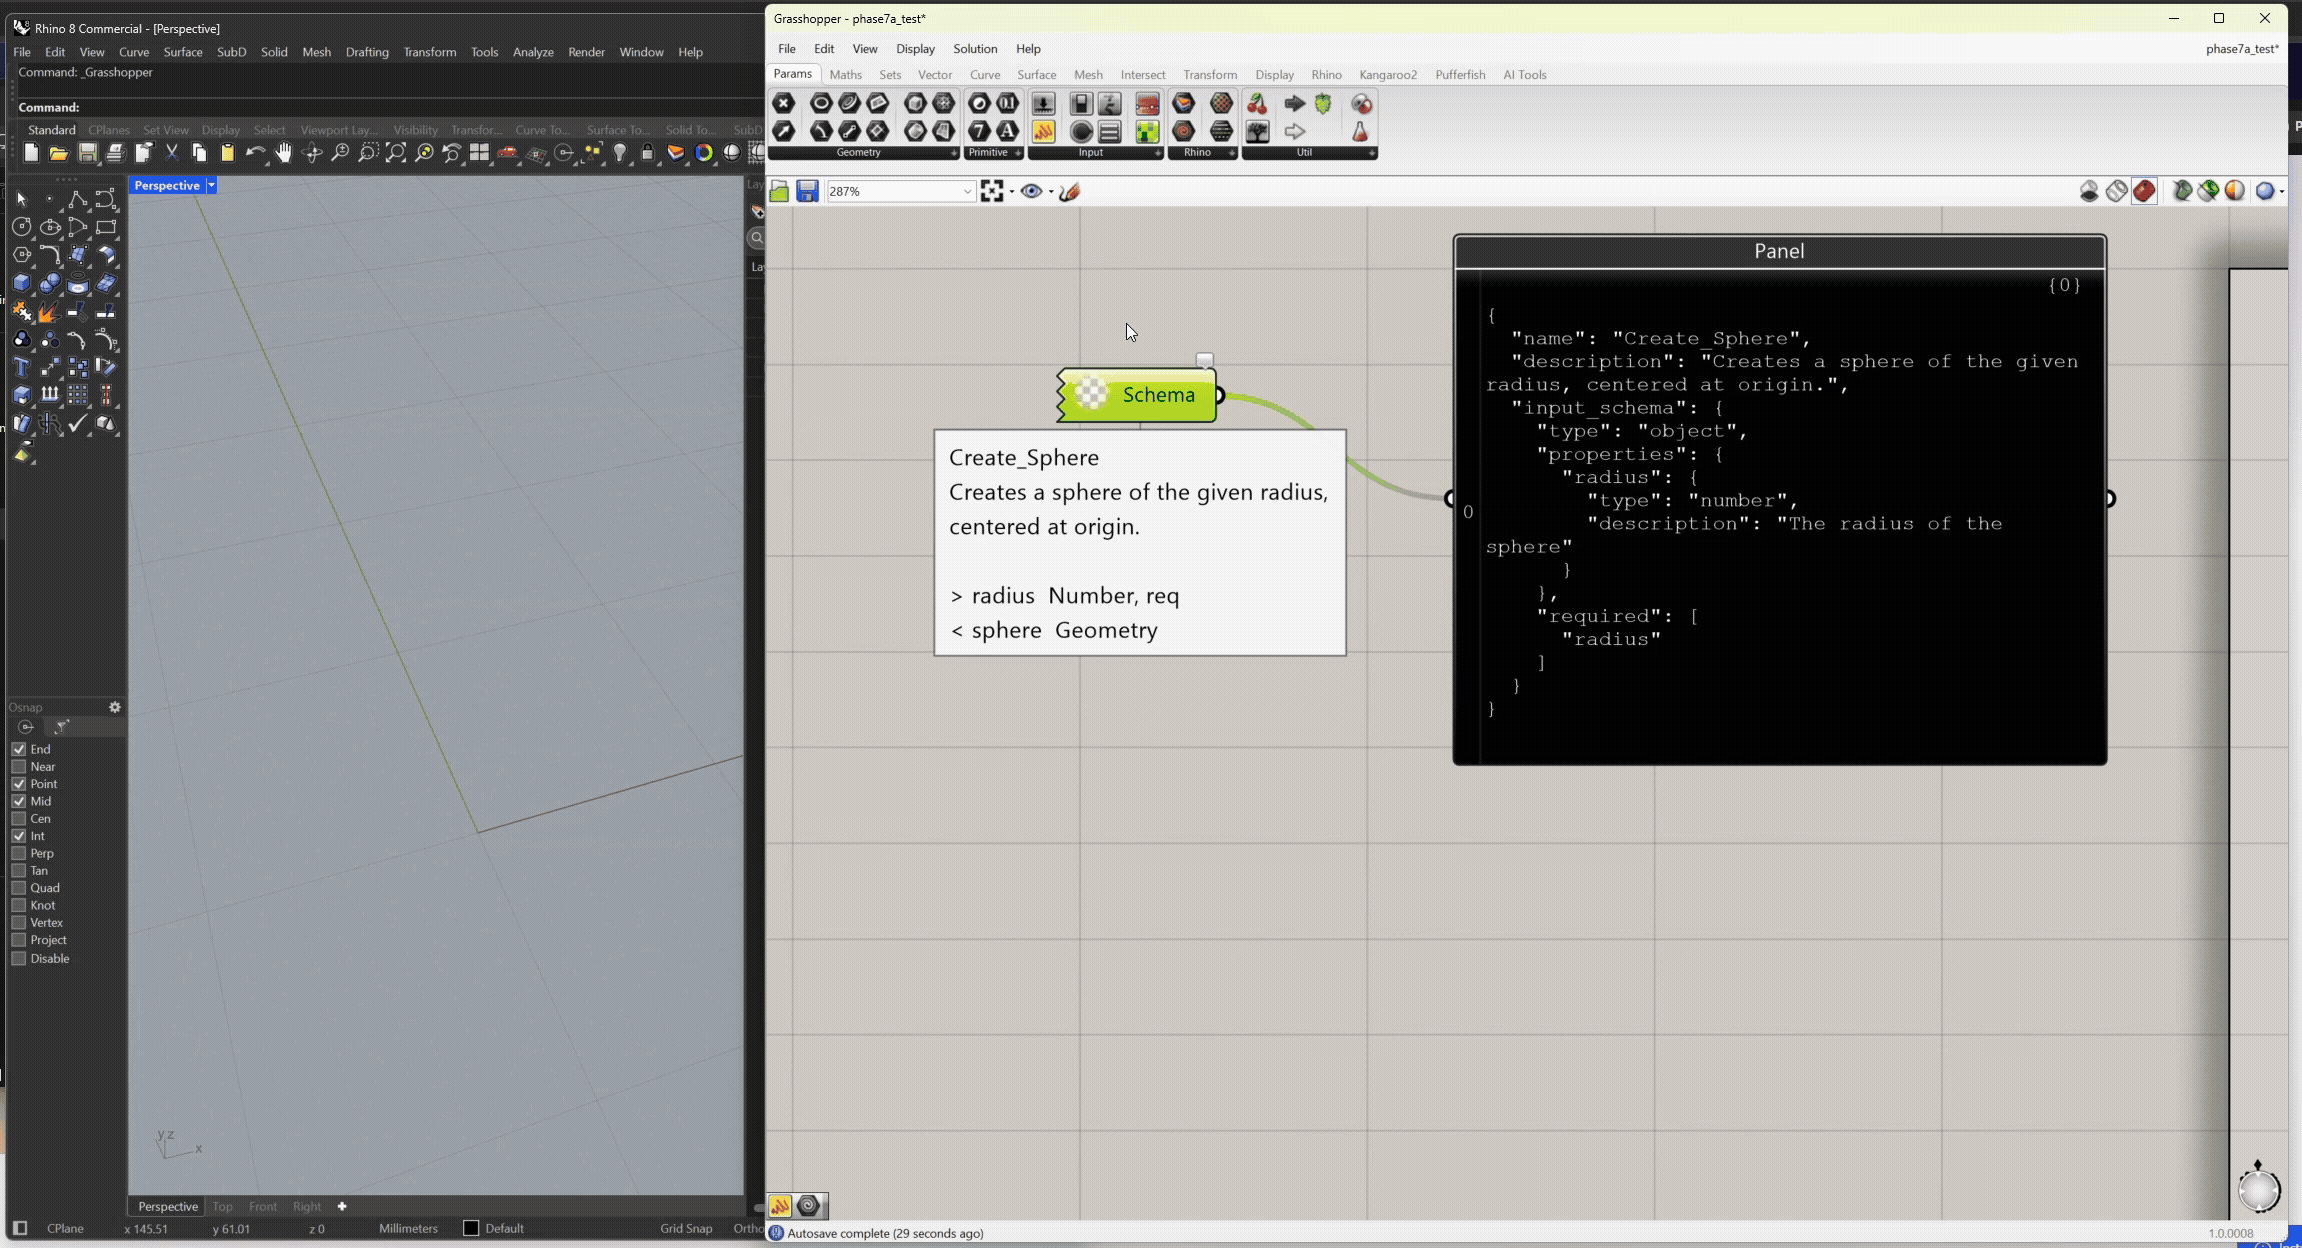Open Osnap settings gear icon
The width and height of the screenshot is (2302, 1248).
tap(115, 707)
